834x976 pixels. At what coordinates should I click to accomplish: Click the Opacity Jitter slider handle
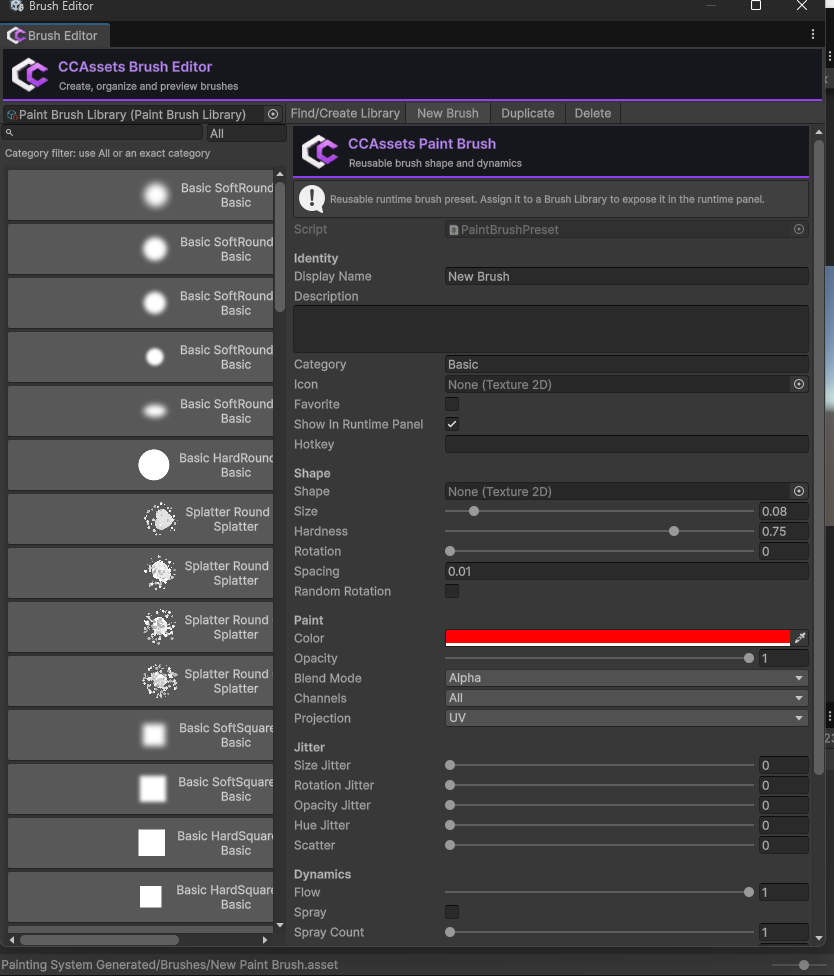(x=450, y=805)
